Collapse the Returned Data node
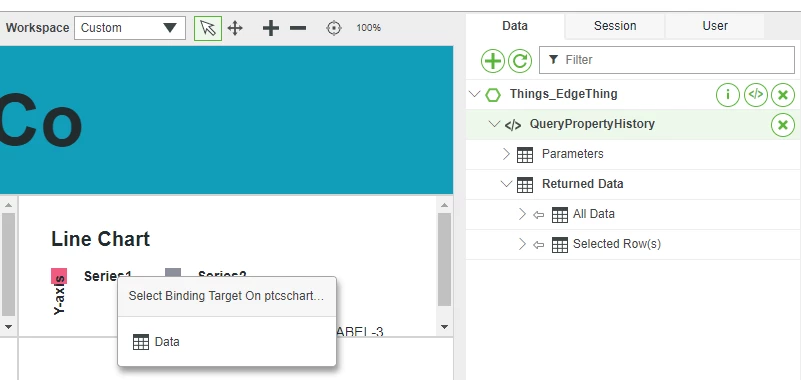The width and height of the screenshot is (801, 380). point(506,184)
